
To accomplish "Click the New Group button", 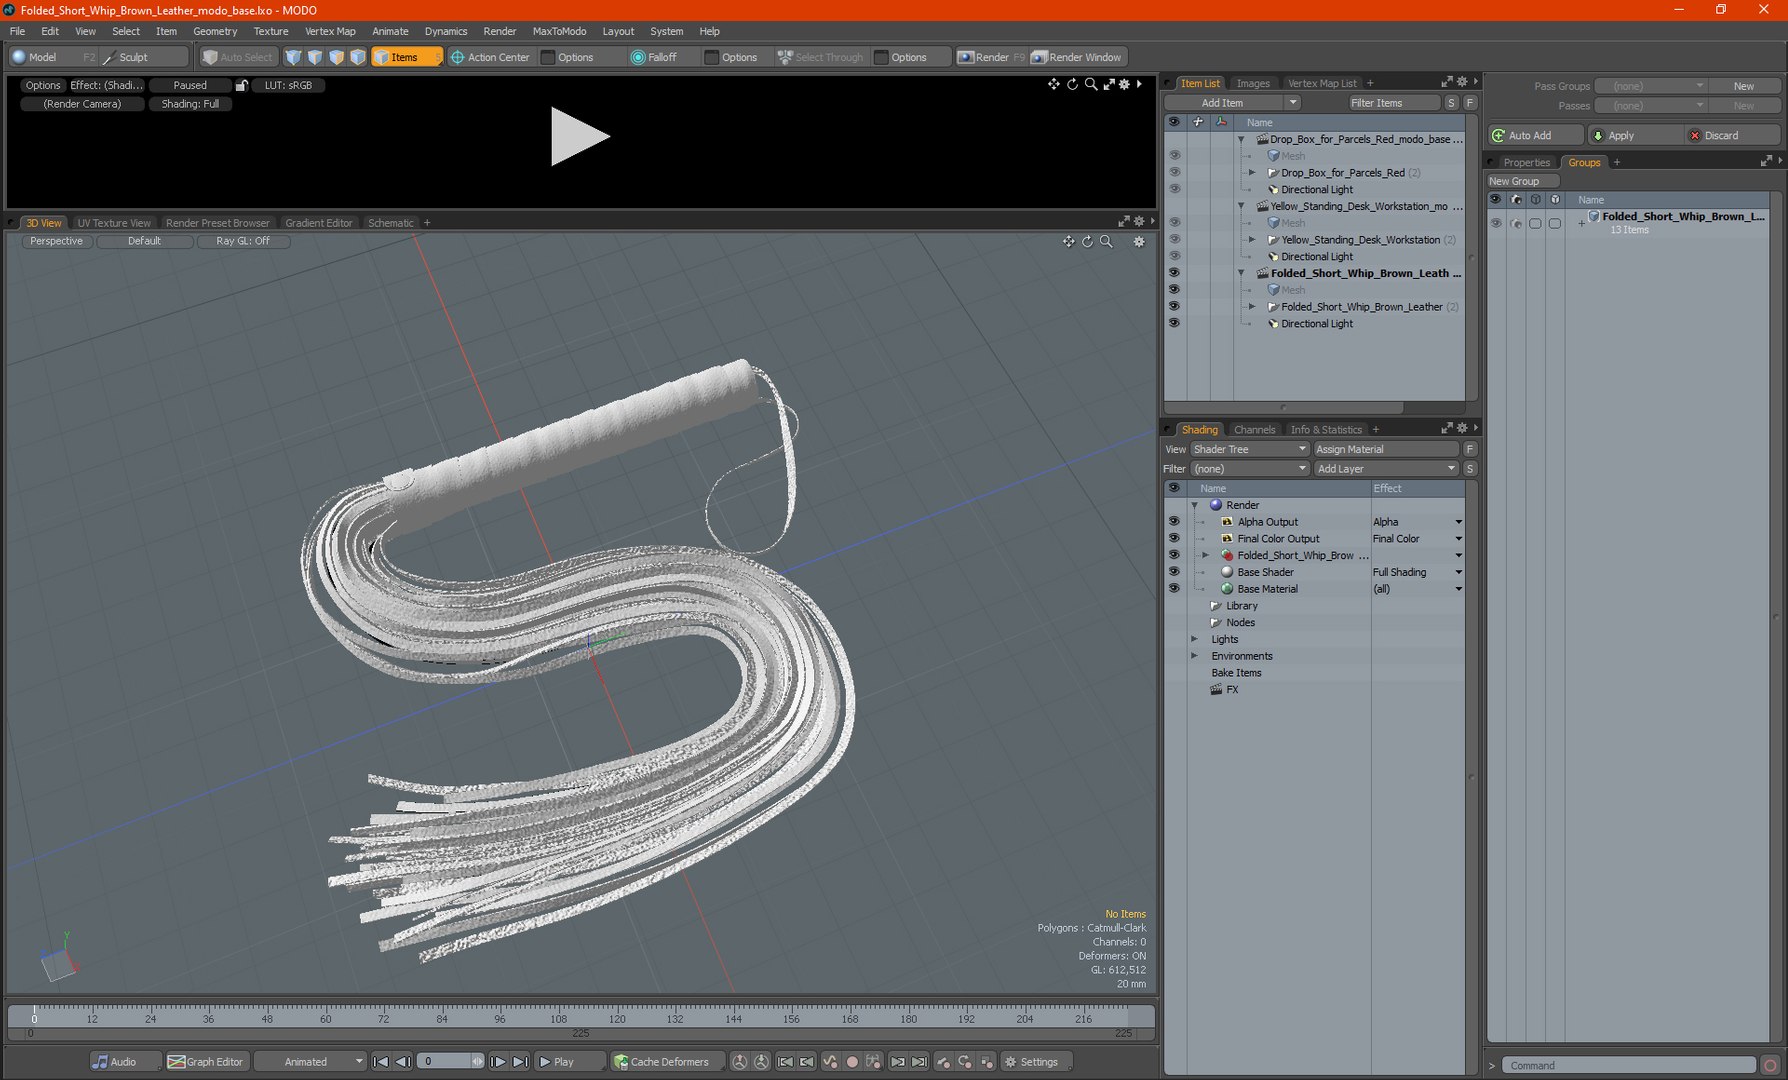I will (1522, 181).
